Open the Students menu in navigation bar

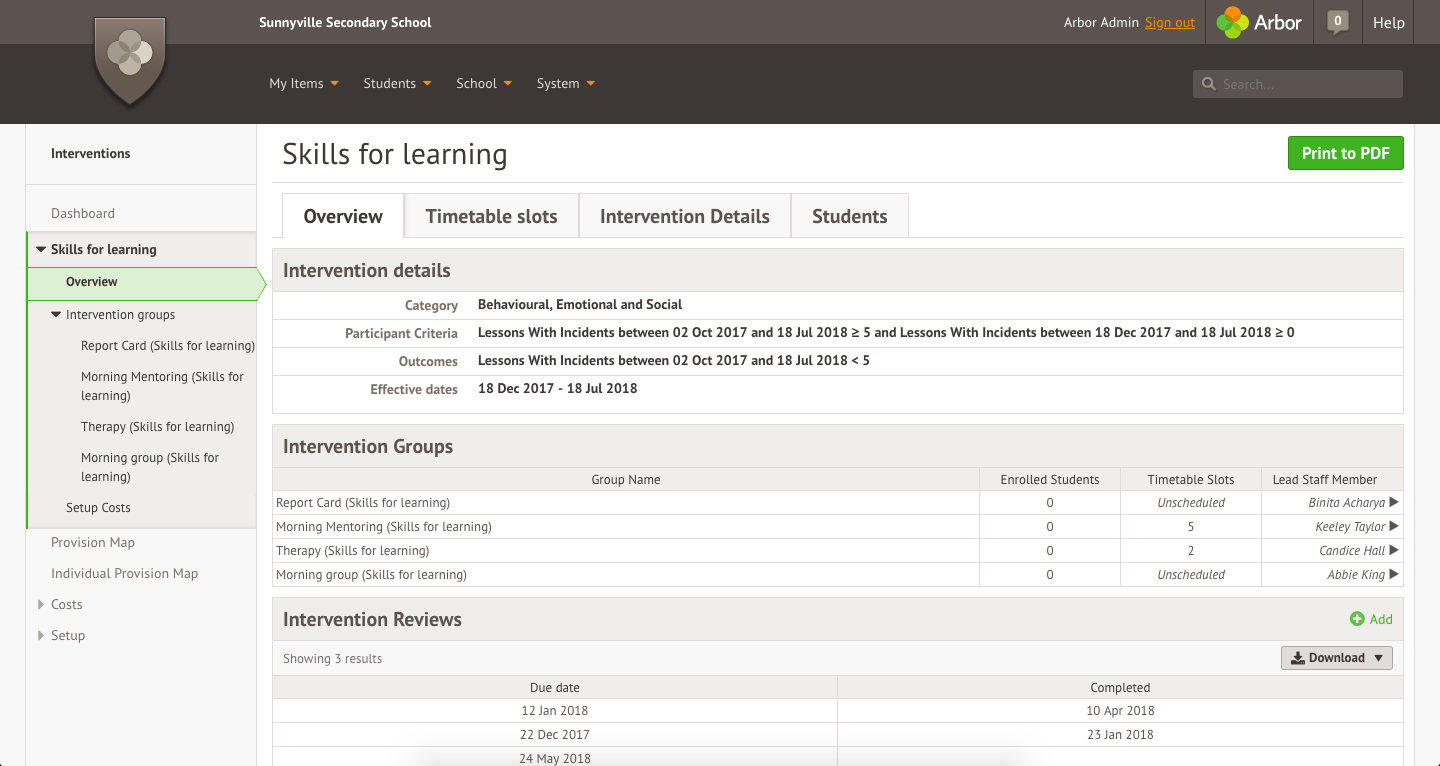[x=397, y=84]
